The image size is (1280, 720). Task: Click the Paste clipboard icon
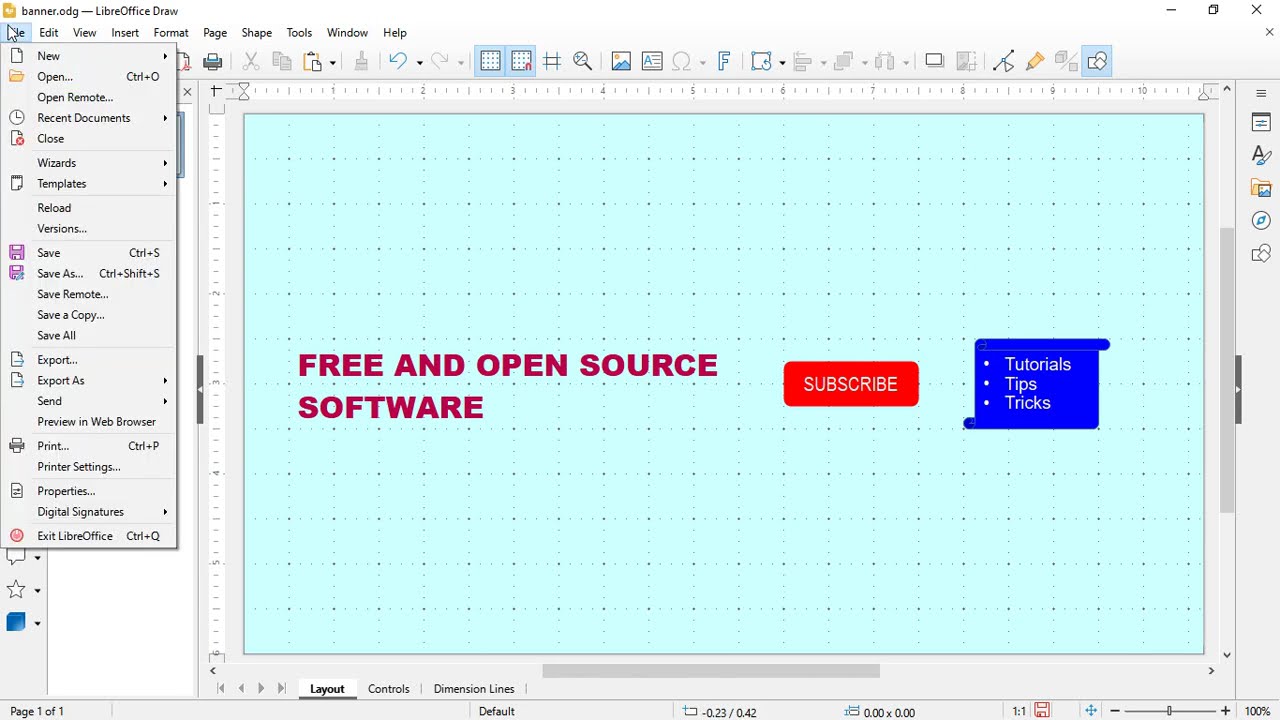click(313, 62)
